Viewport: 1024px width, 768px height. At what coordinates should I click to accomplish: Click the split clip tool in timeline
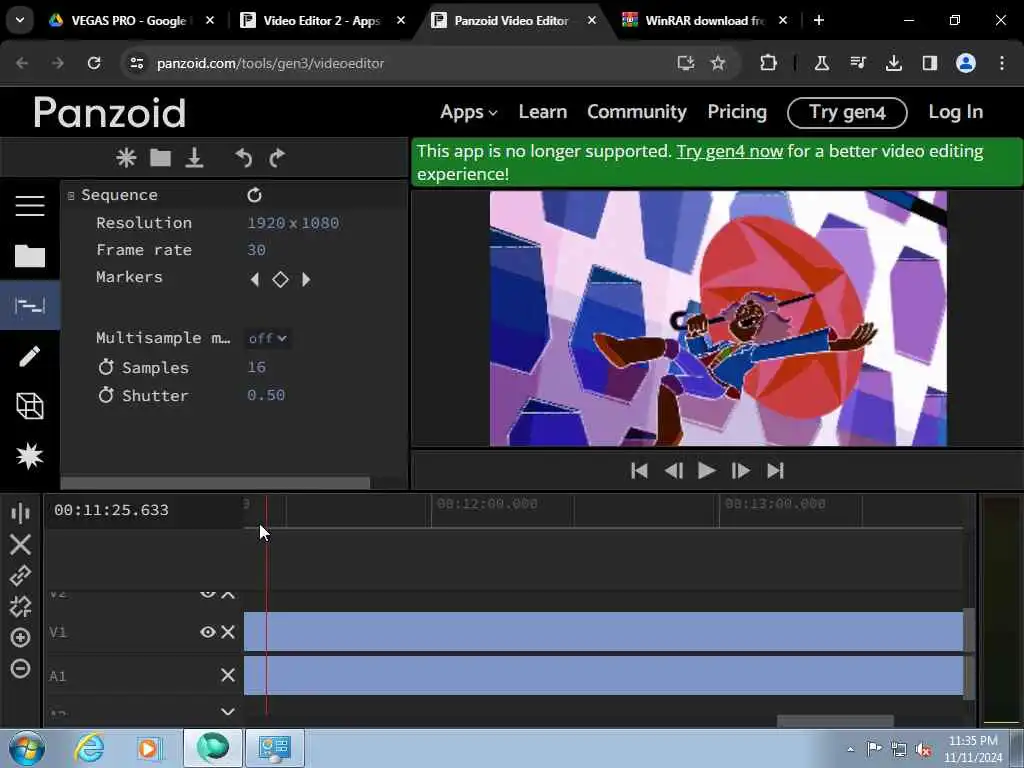20,513
